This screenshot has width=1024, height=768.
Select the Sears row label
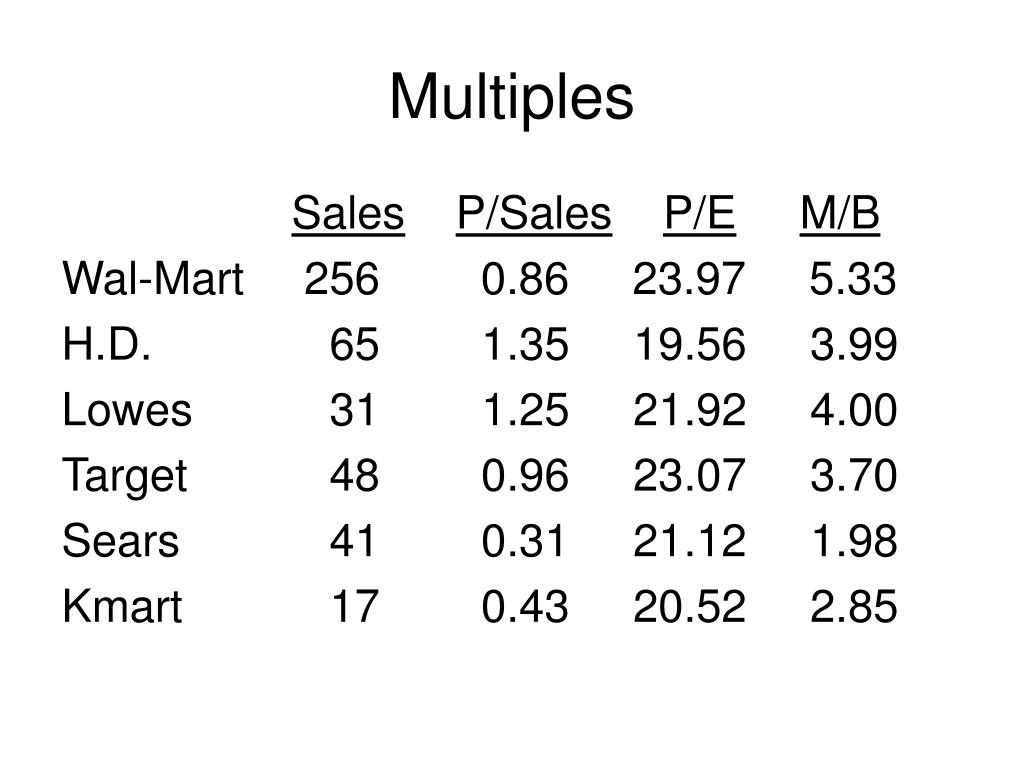(x=120, y=541)
